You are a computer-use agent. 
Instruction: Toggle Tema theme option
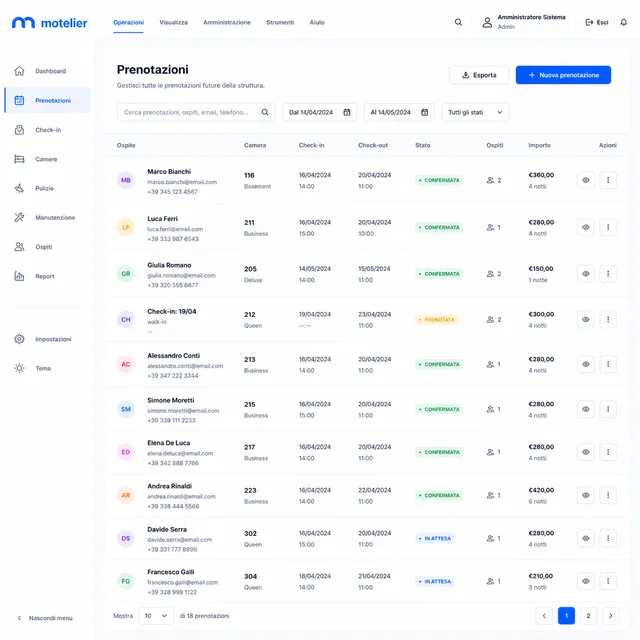[47, 368]
